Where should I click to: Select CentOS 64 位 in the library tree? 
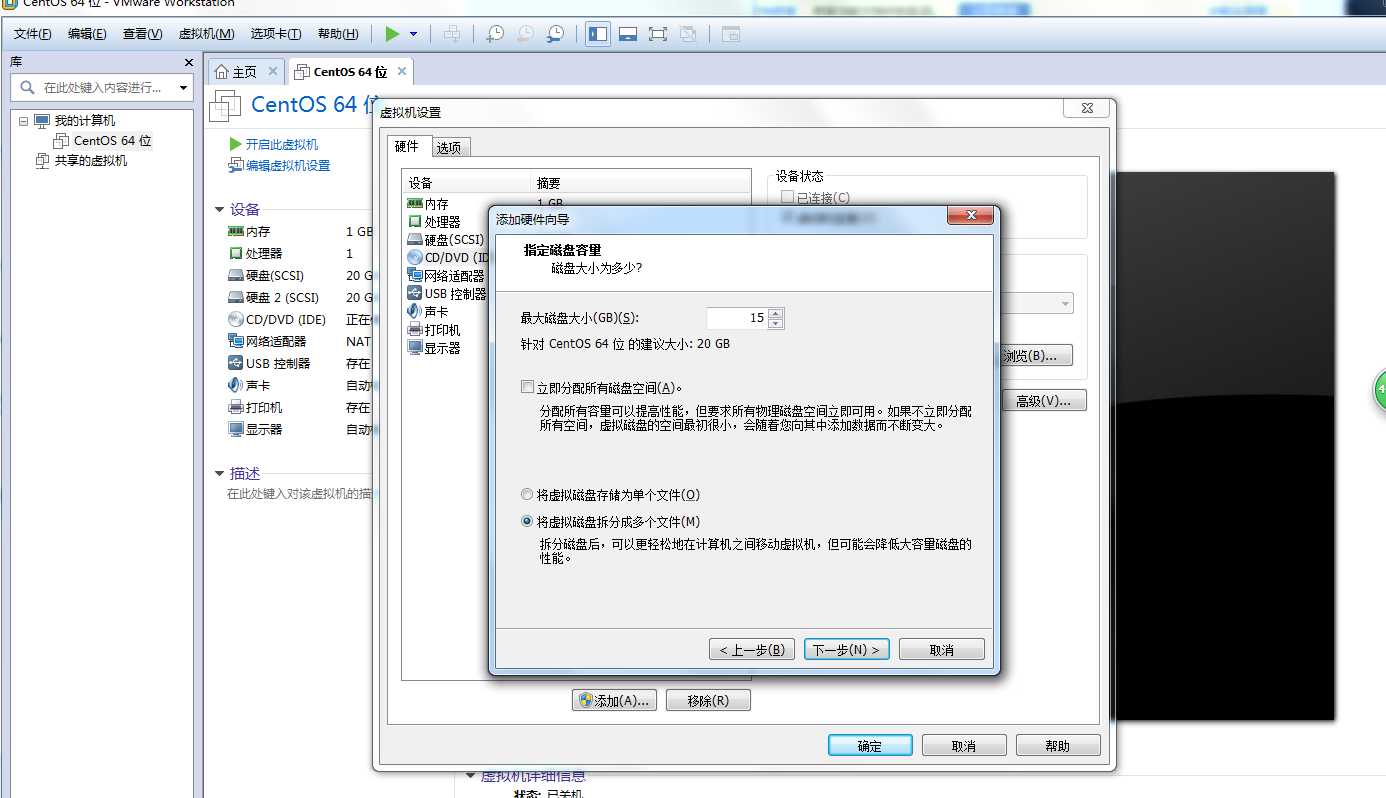tap(112, 141)
